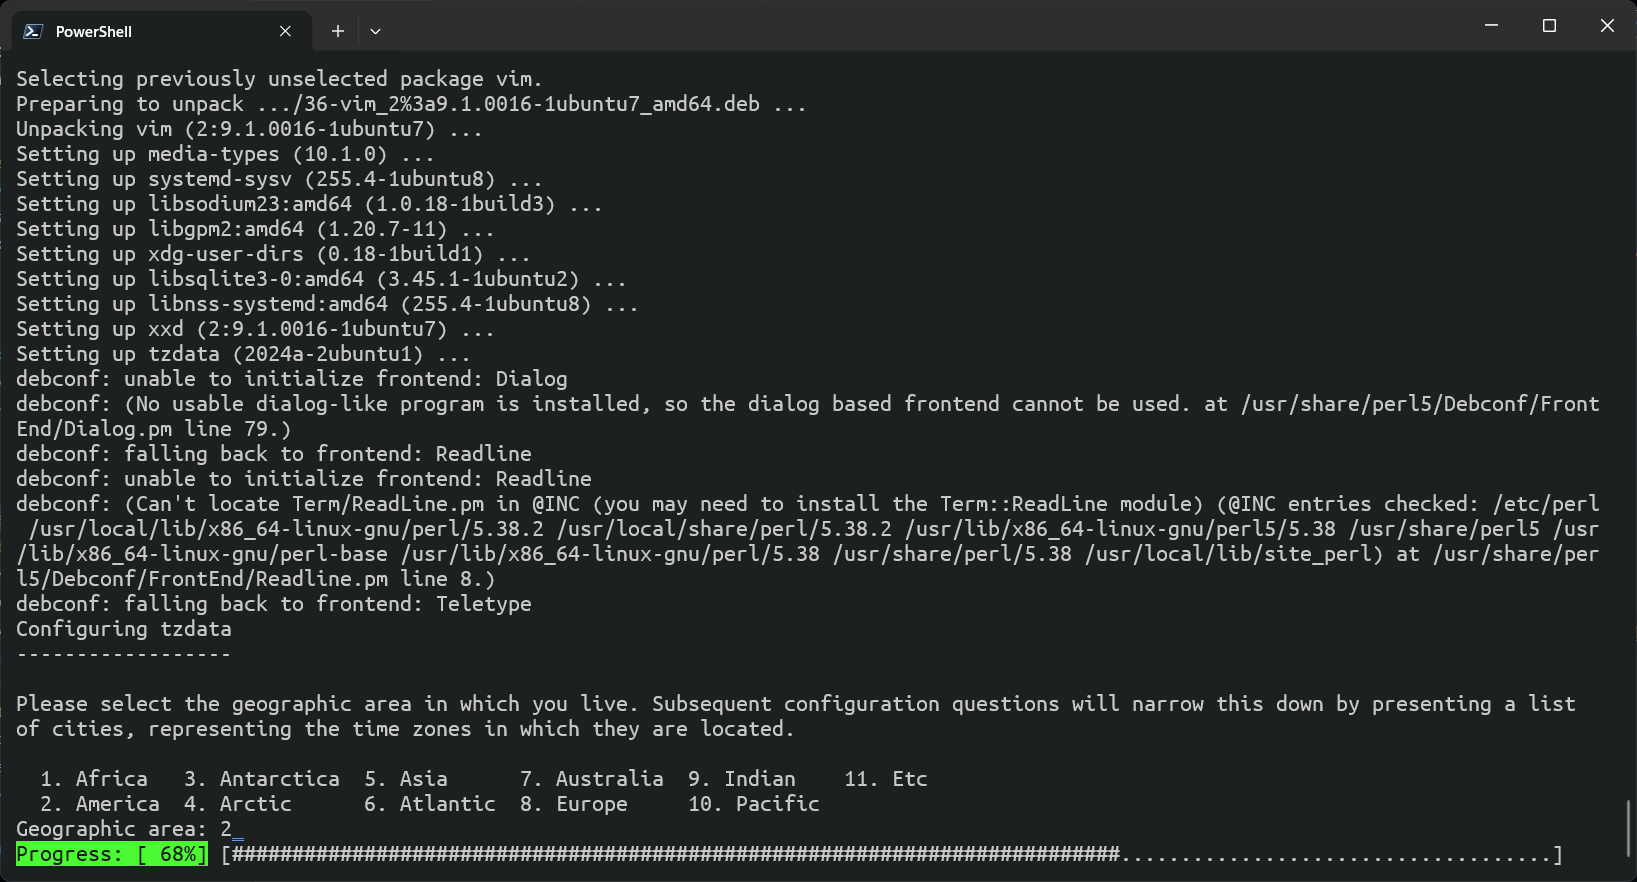Screen dimensions: 1637x882
Task: Click the "Configuring tzdata" line
Action: click(x=123, y=629)
